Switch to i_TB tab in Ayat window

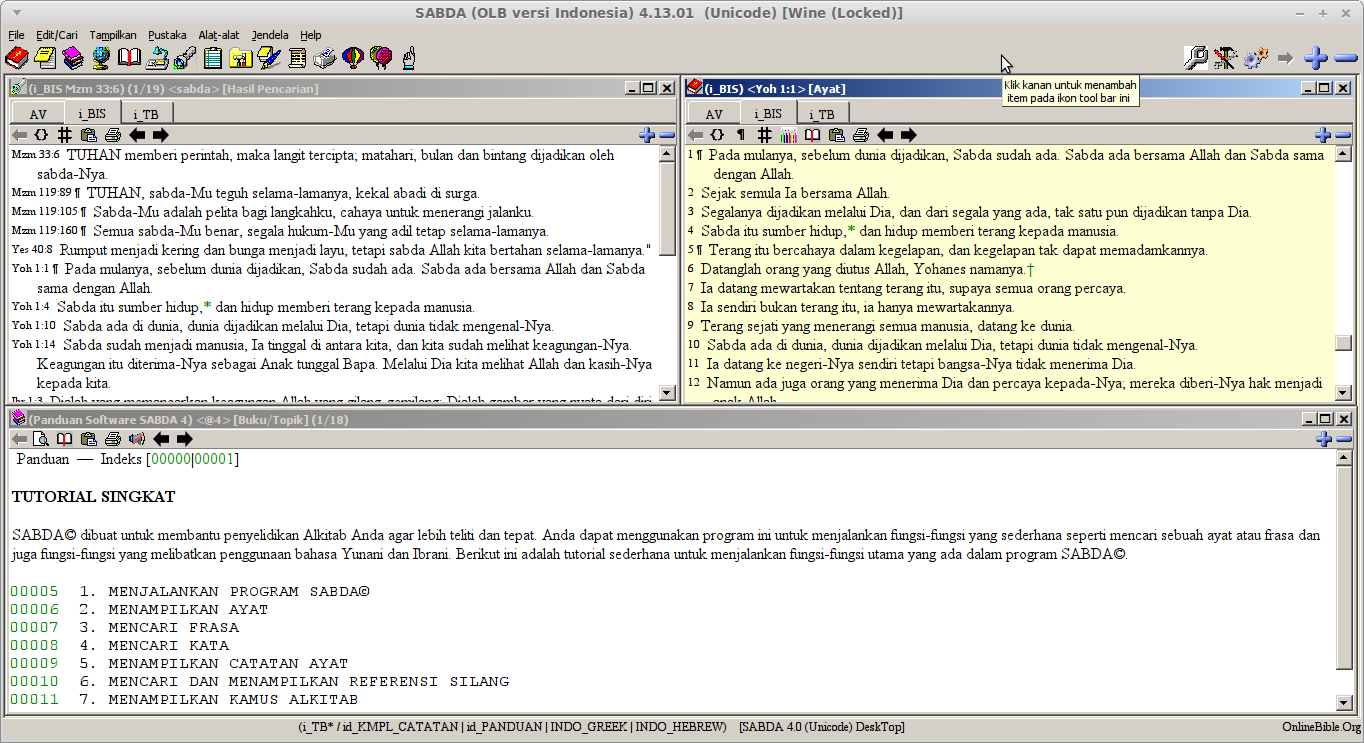pos(827,114)
